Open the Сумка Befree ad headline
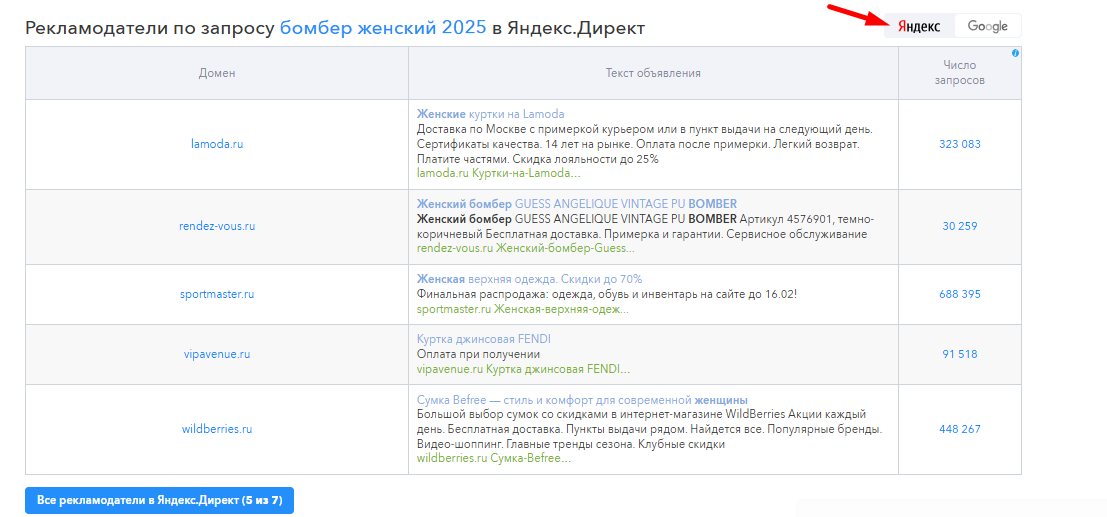The image size is (1107, 517). (582, 400)
